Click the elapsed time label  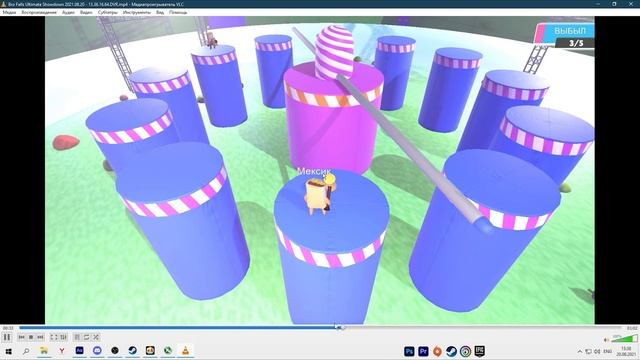click(8, 328)
